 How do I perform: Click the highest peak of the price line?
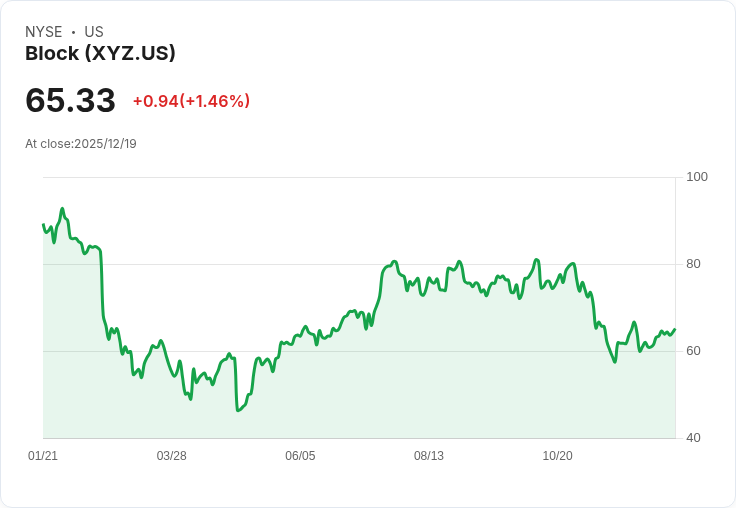pos(62,209)
